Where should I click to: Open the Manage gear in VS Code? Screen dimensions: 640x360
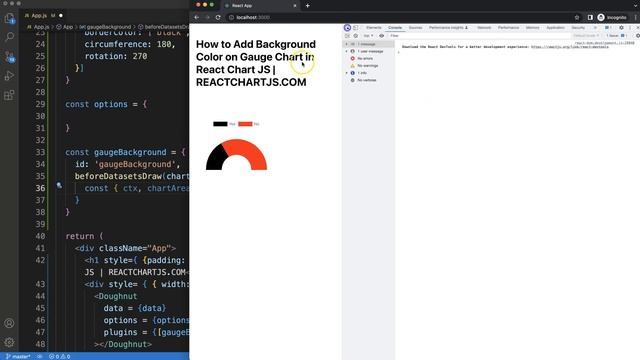(x=9, y=342)
